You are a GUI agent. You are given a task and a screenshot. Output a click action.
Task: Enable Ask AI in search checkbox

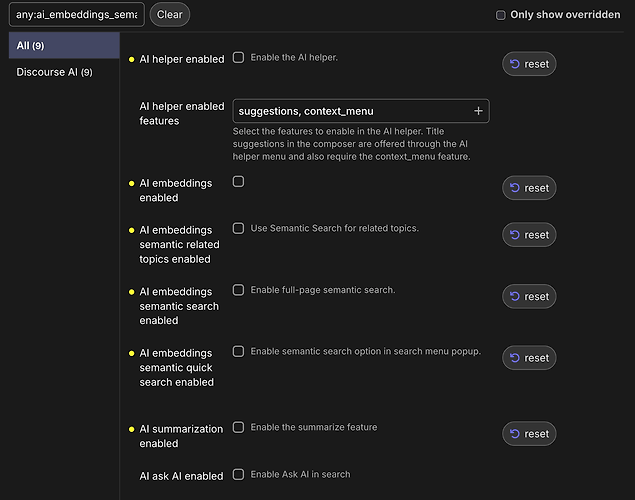(239, 474)
